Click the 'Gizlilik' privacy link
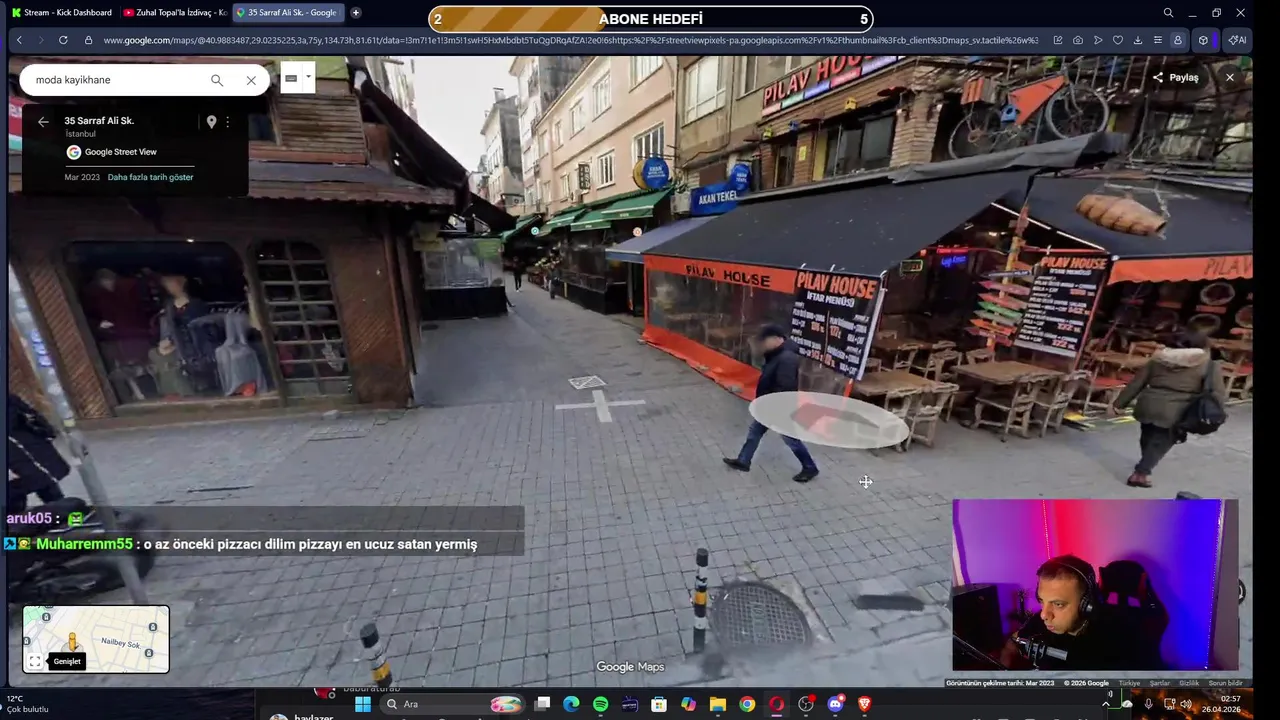Screen dimensions: 1280x720 click(x=1189, y=683)
